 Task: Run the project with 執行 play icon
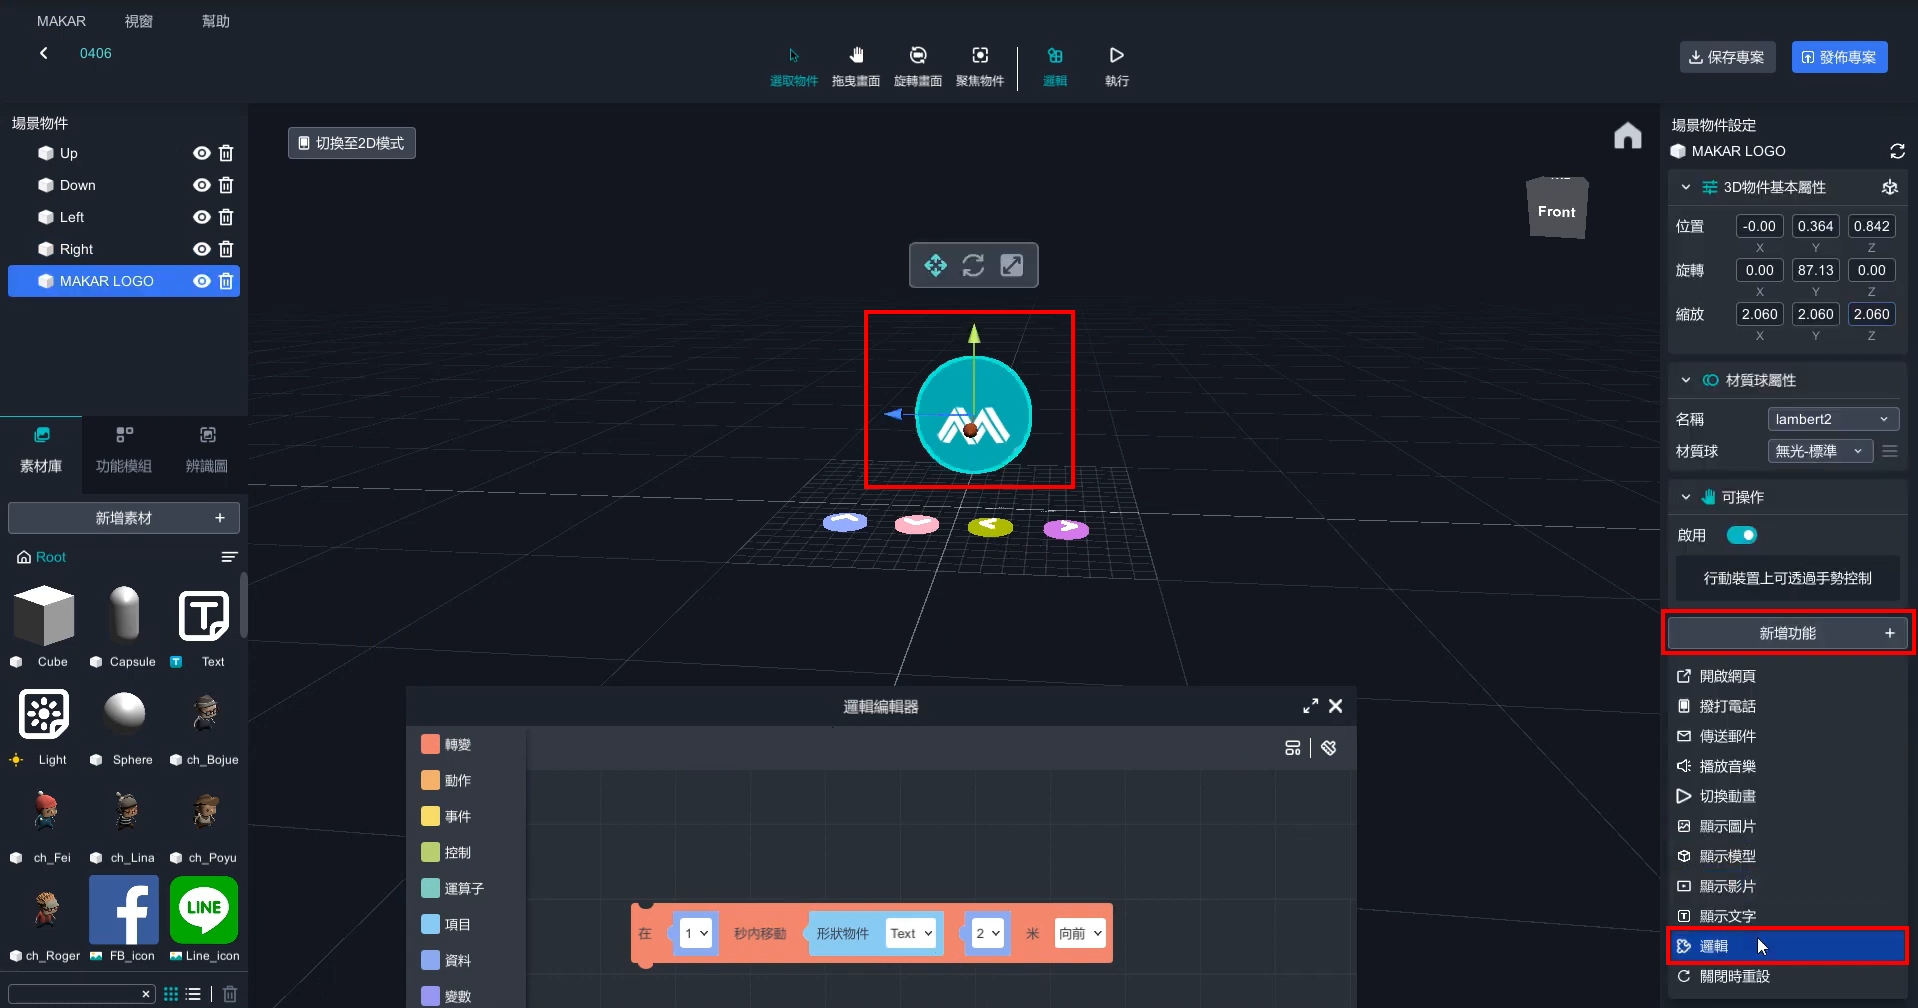1117,66
